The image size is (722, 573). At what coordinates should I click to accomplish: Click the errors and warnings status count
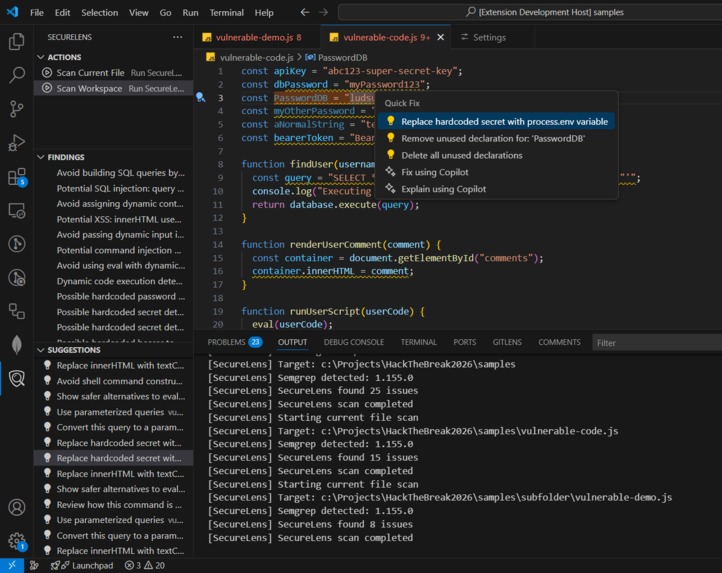coord(145,565)
